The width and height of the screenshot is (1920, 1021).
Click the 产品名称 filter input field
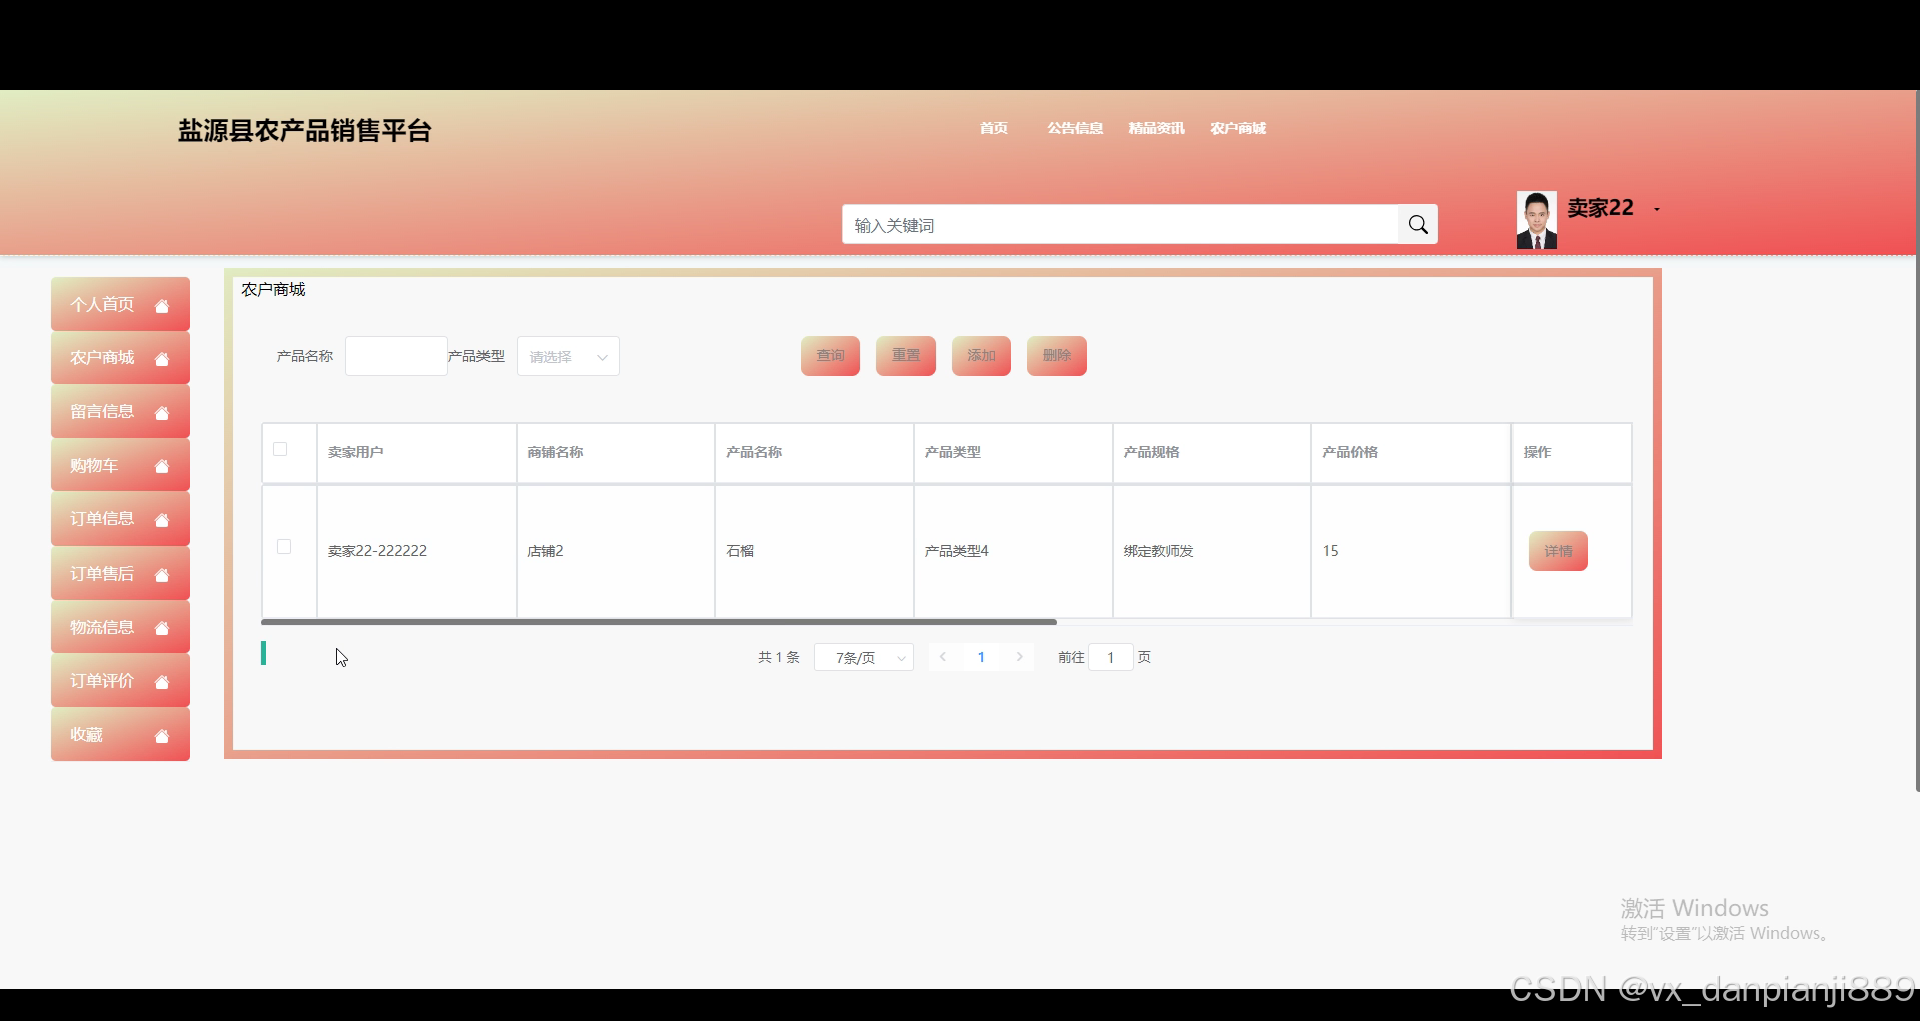[396, 356]
